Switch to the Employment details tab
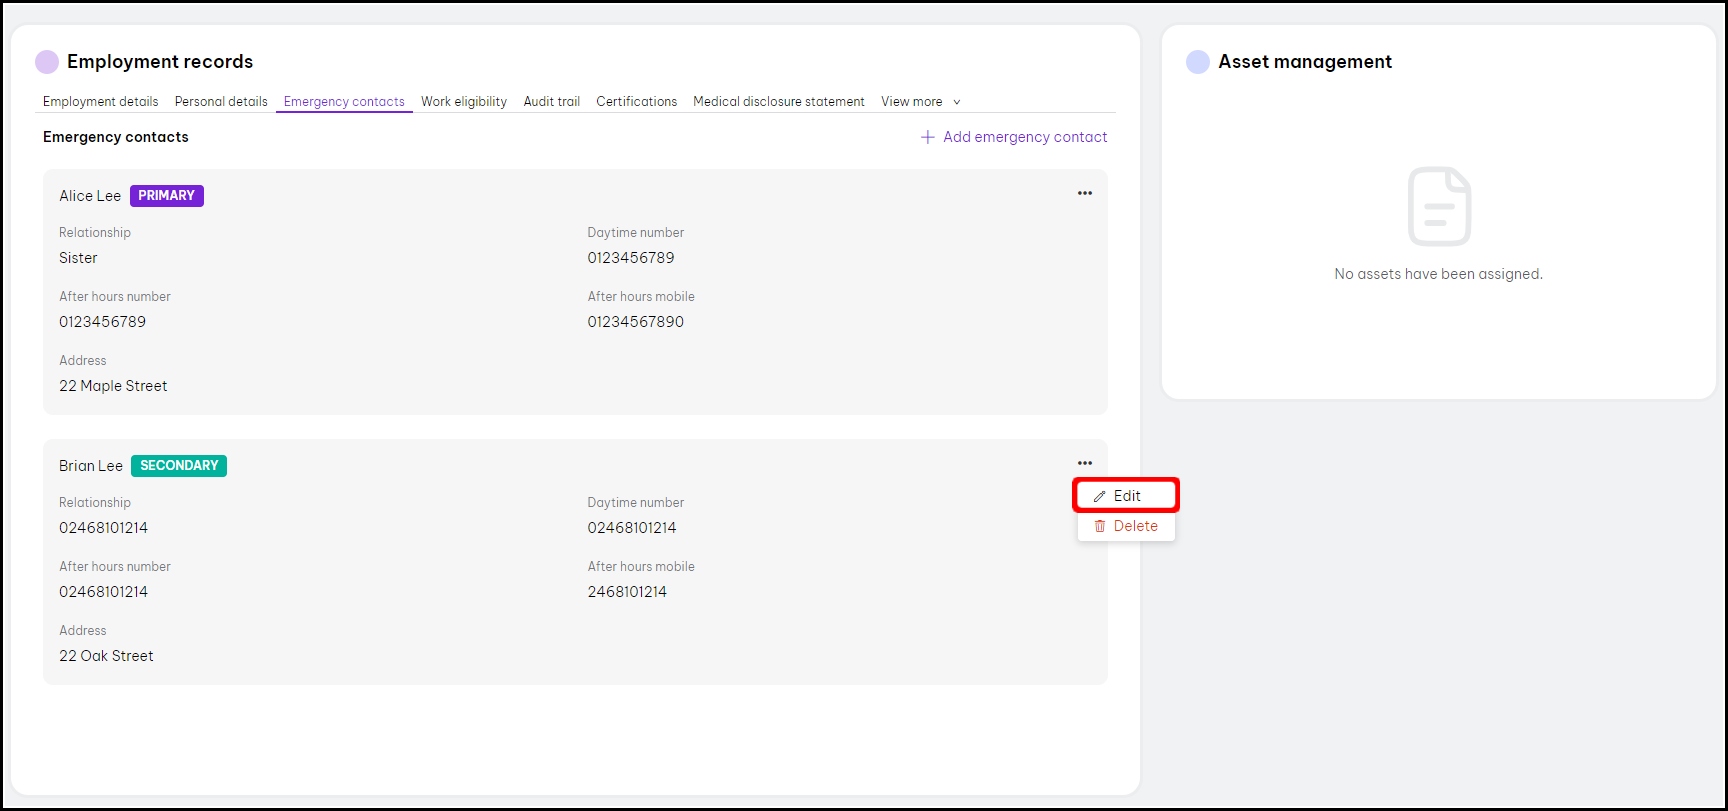This screenshot has height=811, width=1728. click(x=100, y=102)
